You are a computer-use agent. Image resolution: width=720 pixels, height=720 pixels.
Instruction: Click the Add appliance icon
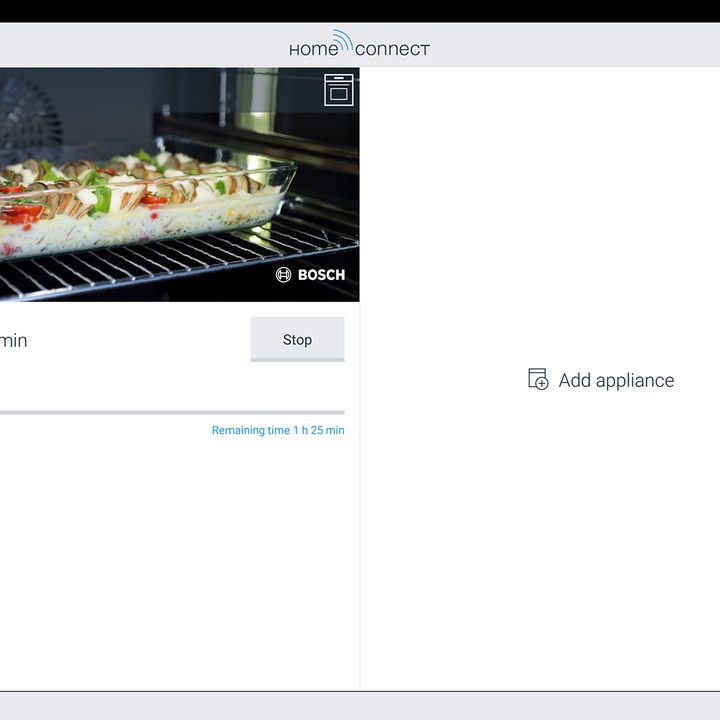(538, 379)
